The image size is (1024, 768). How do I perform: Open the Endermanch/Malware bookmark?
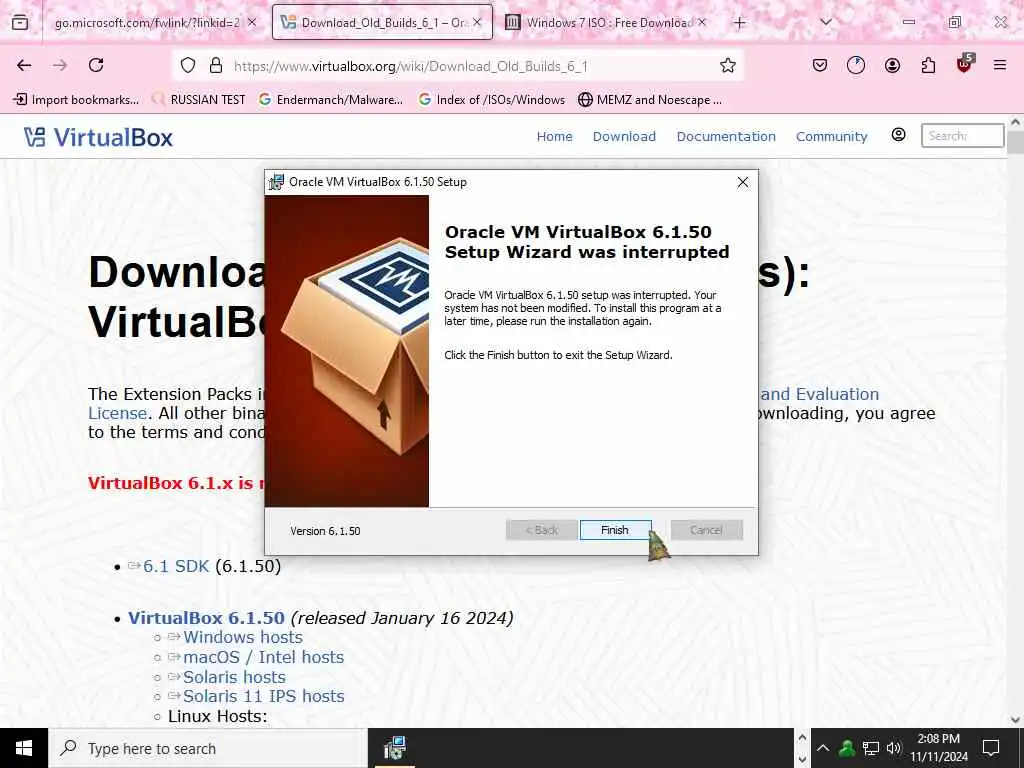(330, 100)
